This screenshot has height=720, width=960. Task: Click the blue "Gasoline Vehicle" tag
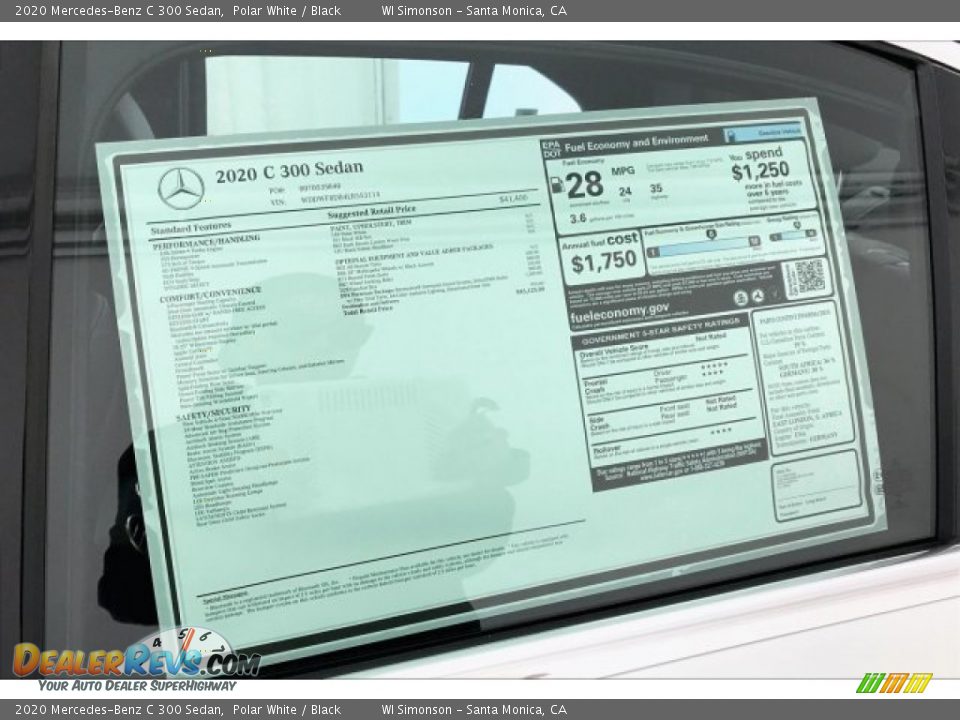click(x=763, y=133)
